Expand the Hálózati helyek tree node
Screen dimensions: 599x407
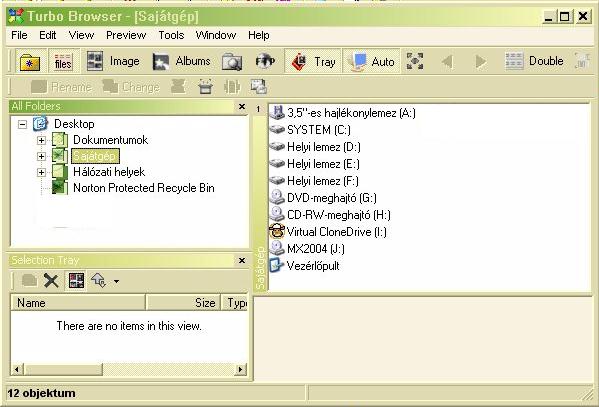click(x=41, y=172)
